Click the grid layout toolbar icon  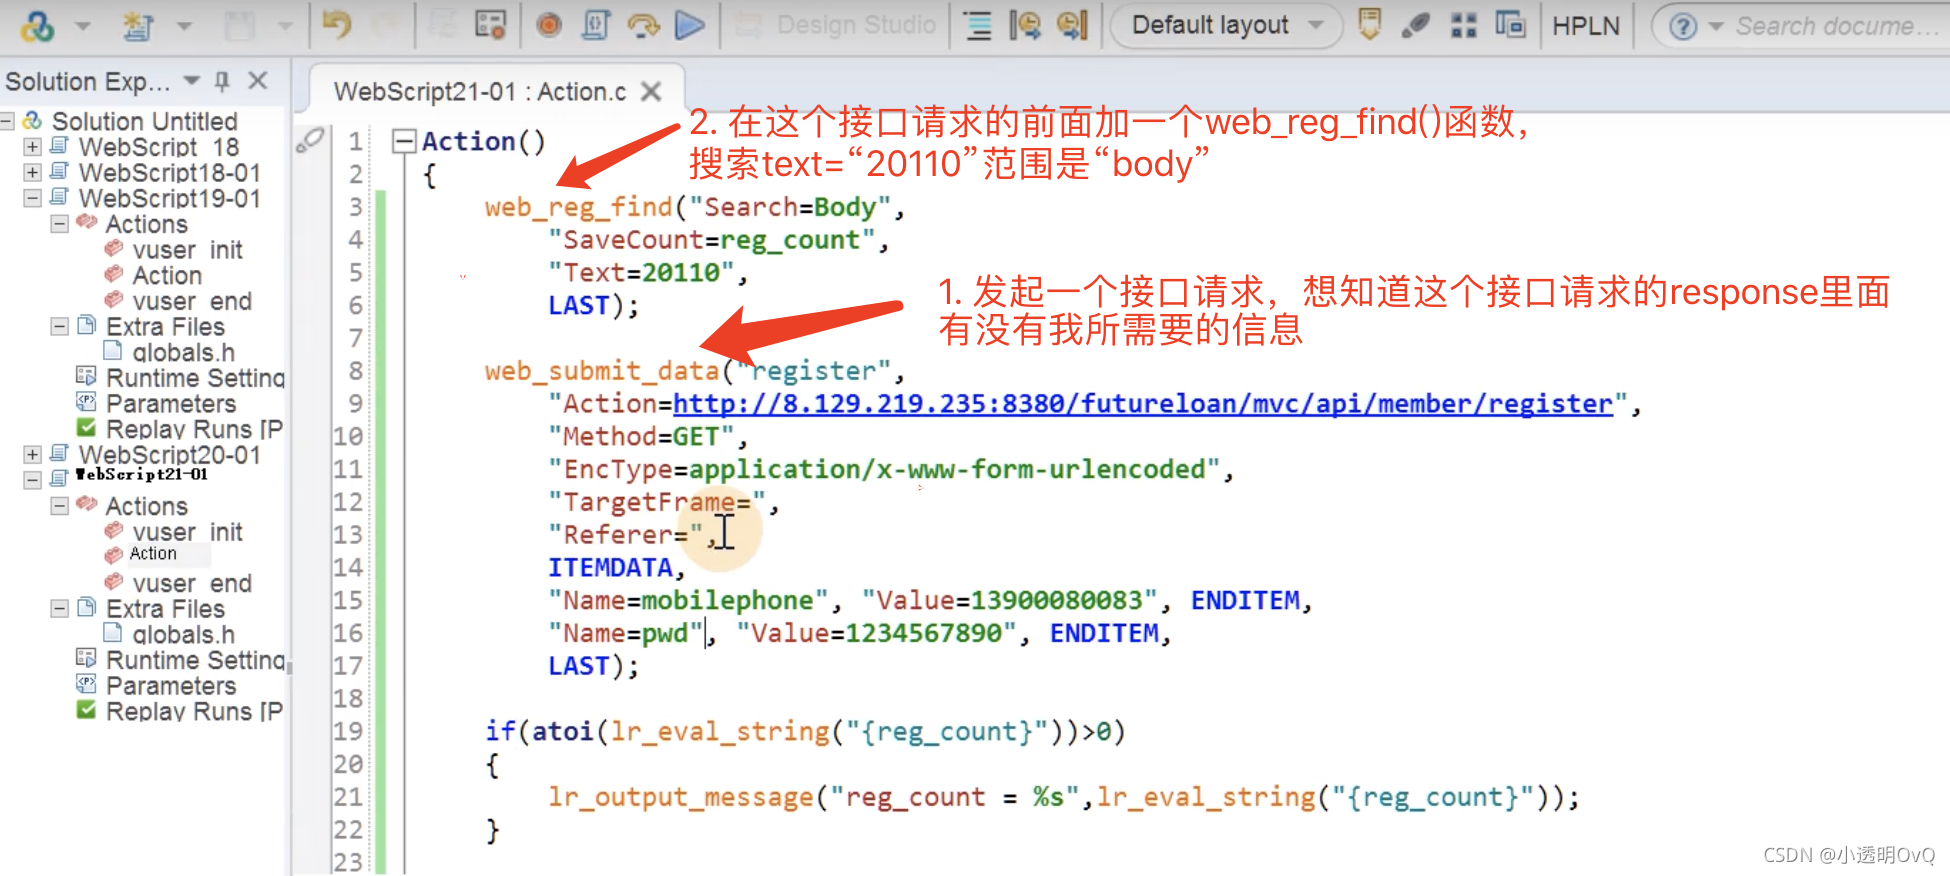(1464, 26)
